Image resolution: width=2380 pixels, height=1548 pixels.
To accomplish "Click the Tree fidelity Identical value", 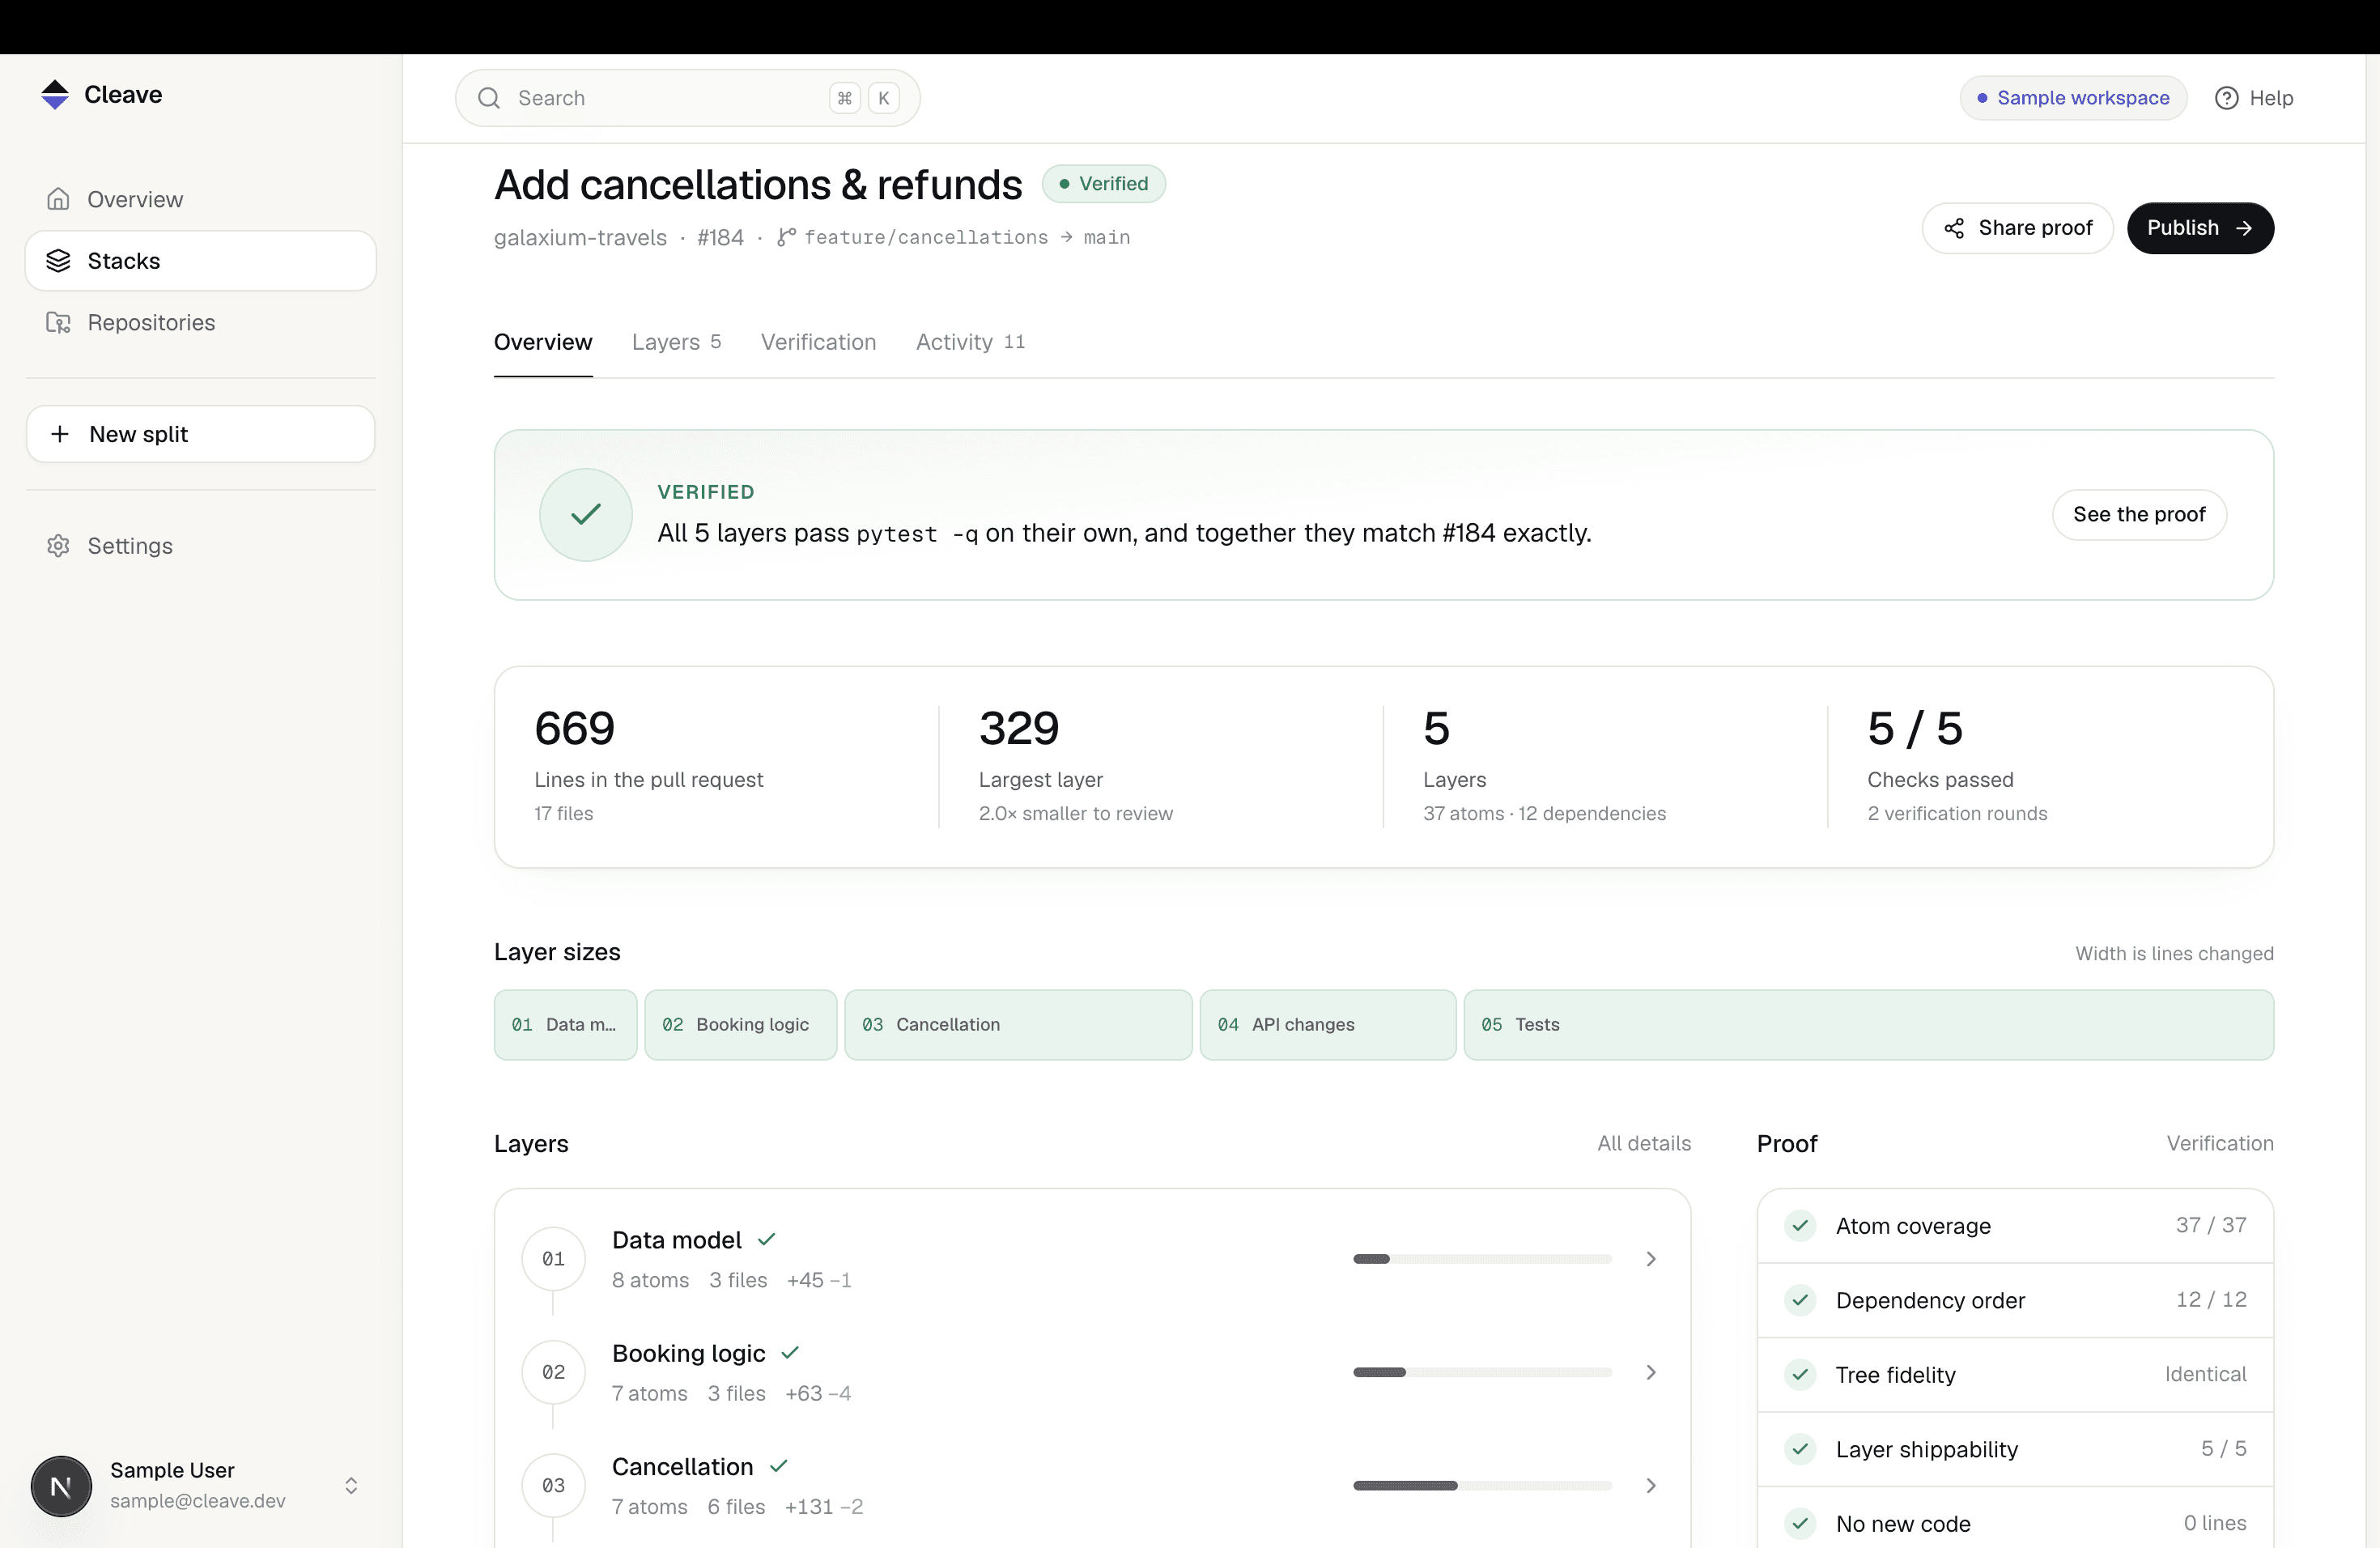I will click(2205, 1374).
